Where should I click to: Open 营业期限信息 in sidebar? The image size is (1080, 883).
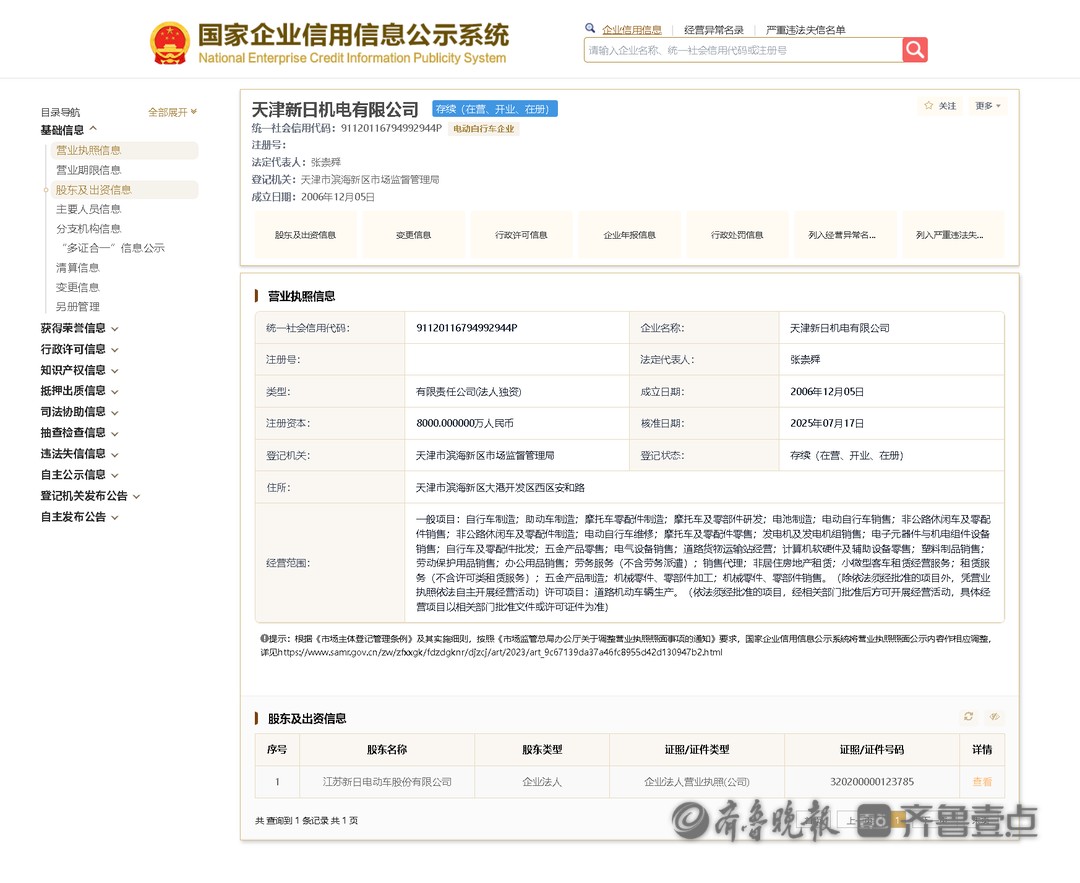(x=88, y=169)
